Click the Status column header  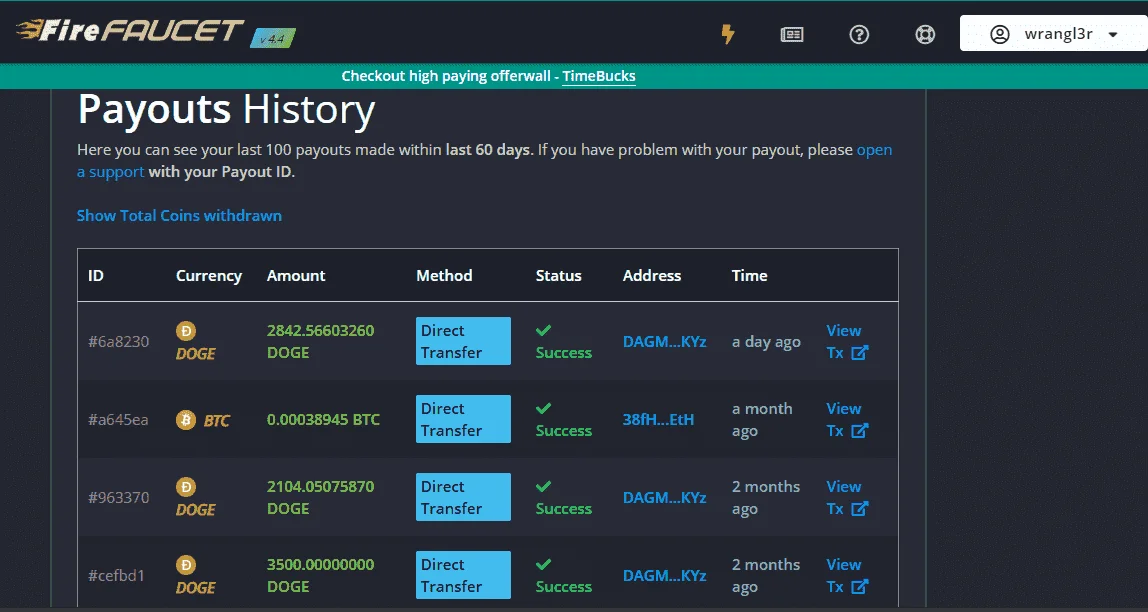pyautogui.click(x=559, y=276)
